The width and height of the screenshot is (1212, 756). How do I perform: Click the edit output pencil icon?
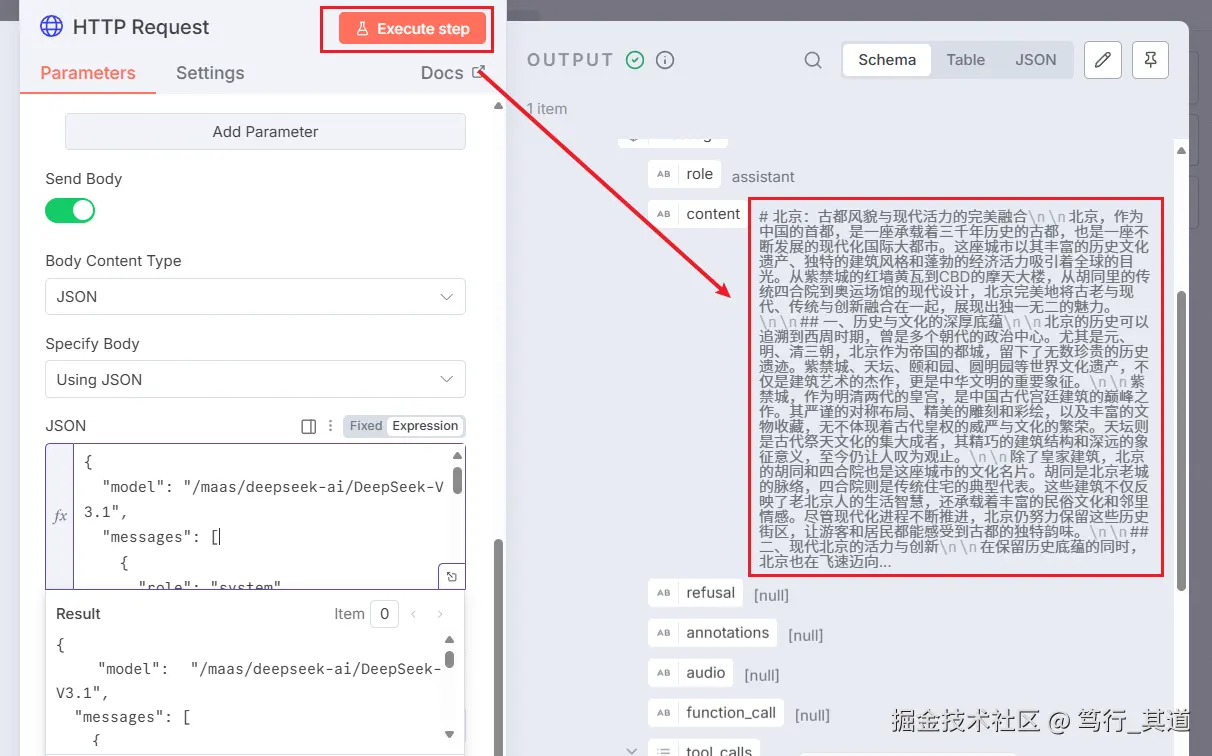coord(1103,60)
